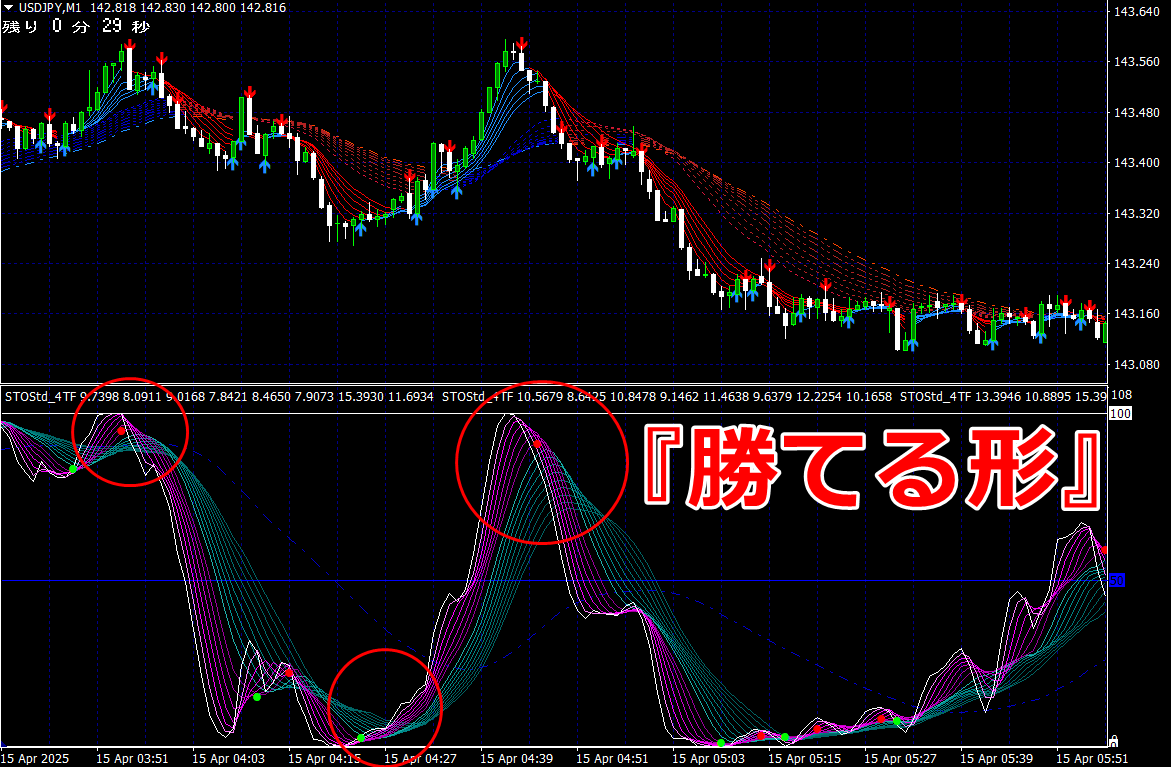Click the 143.560 price axis label

tap(1137, 62)
